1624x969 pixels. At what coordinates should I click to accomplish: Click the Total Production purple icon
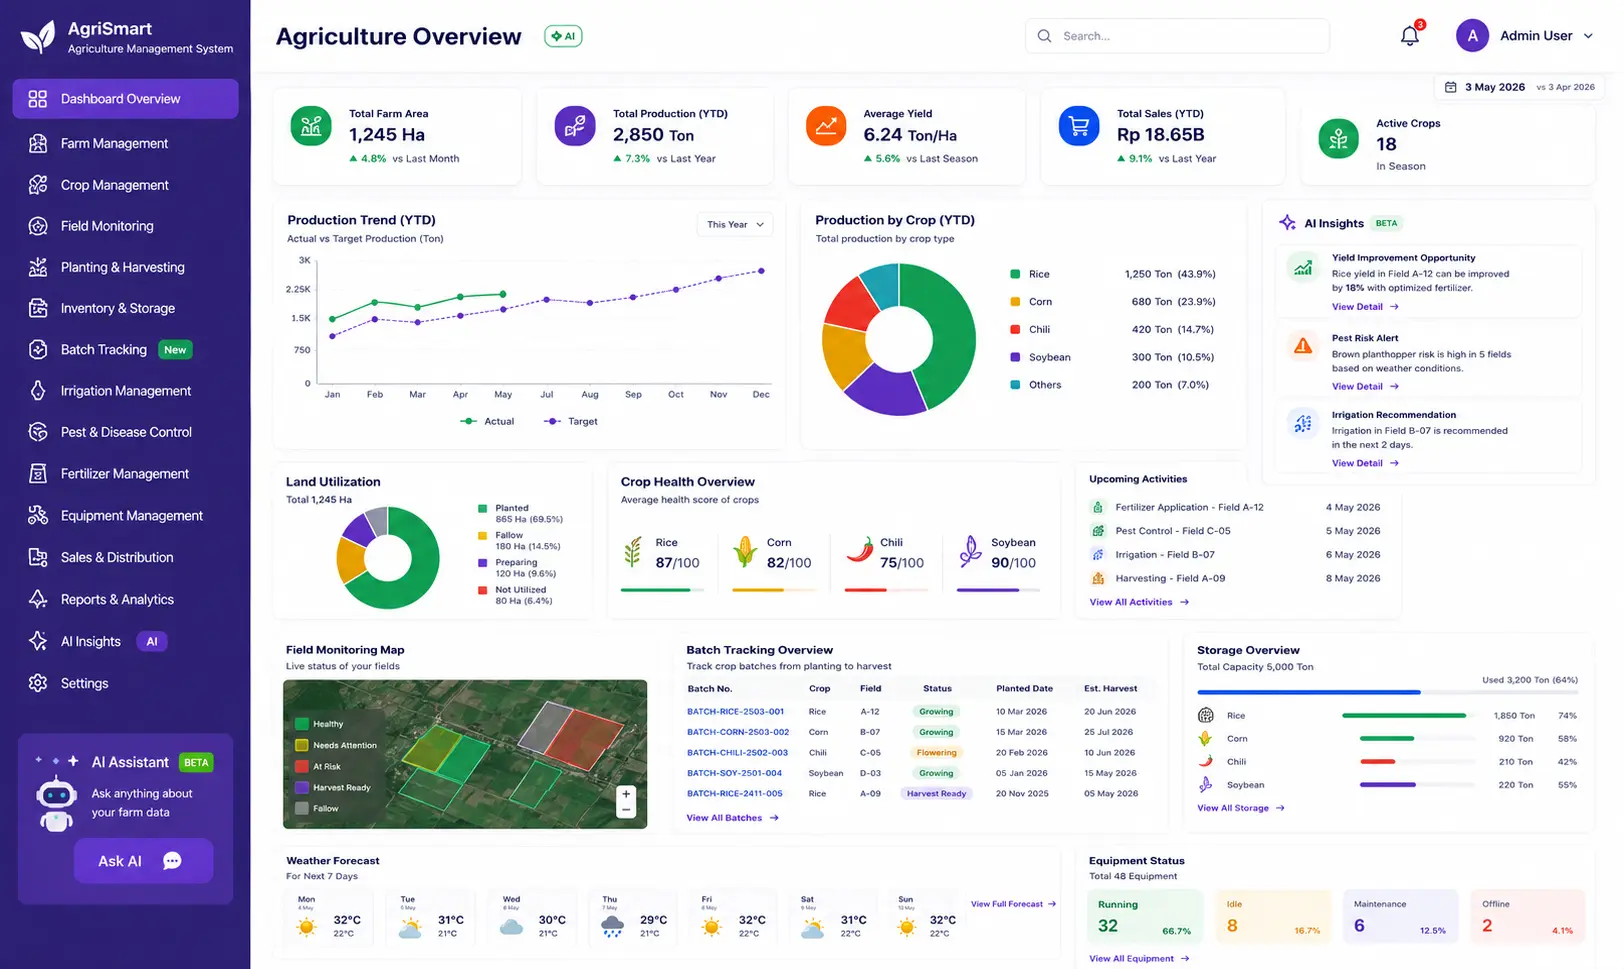click(x=575, y=126)
